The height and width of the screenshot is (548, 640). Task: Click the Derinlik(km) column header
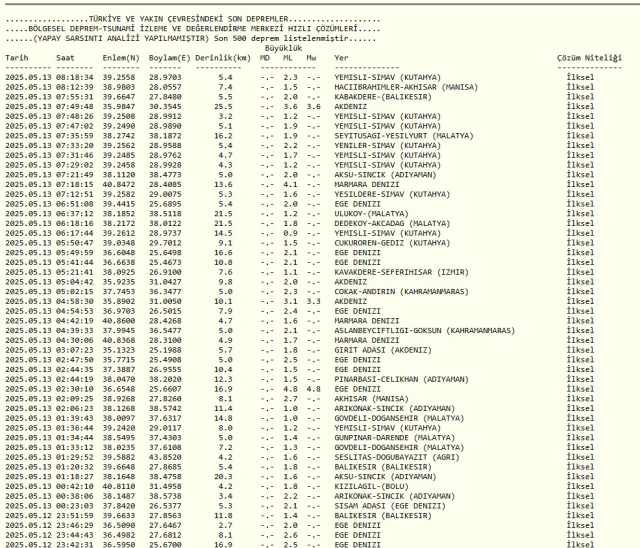point(214,57)
